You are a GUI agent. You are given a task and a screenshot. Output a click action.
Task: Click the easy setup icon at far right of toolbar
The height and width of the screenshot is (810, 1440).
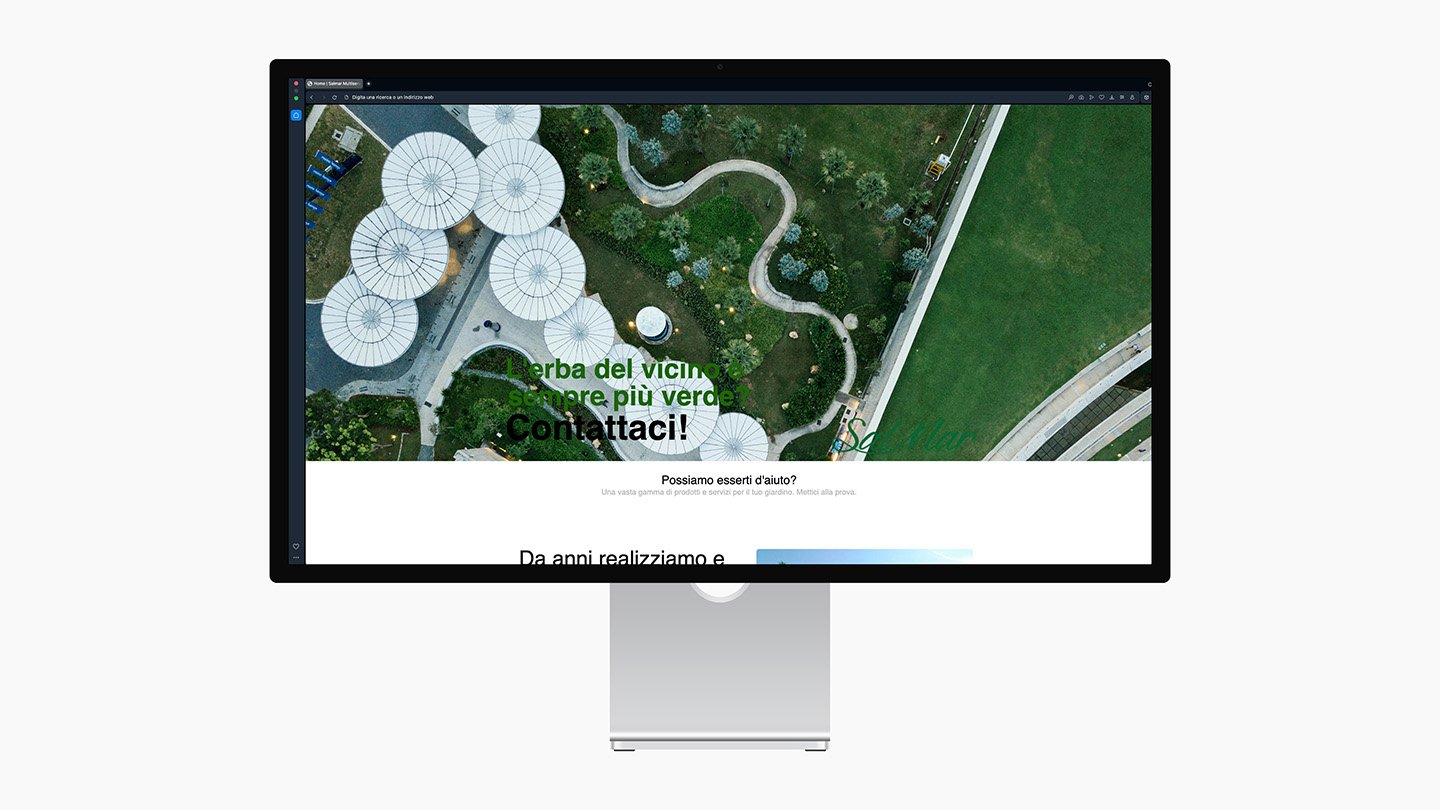pyautogui.click(x=1146, y=97)
